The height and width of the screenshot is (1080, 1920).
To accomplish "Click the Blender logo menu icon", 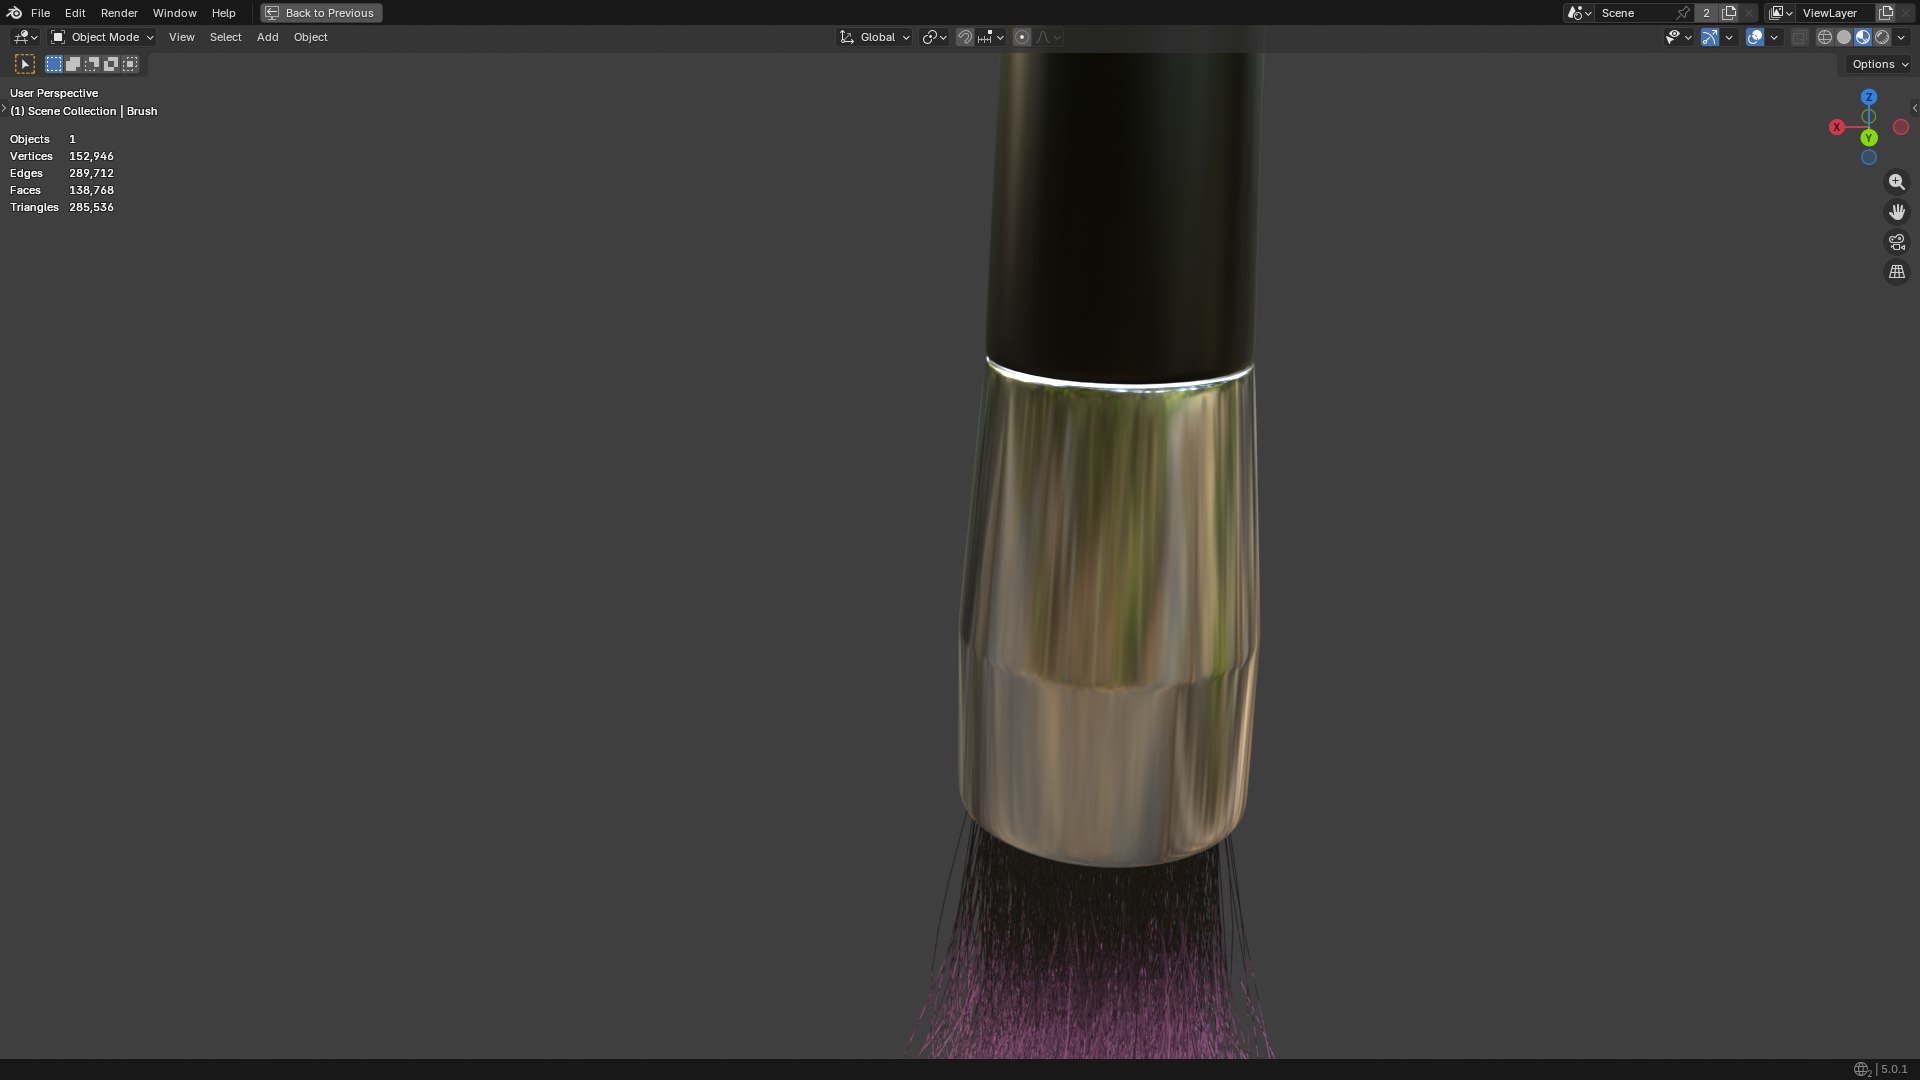I will click(14, 13).
